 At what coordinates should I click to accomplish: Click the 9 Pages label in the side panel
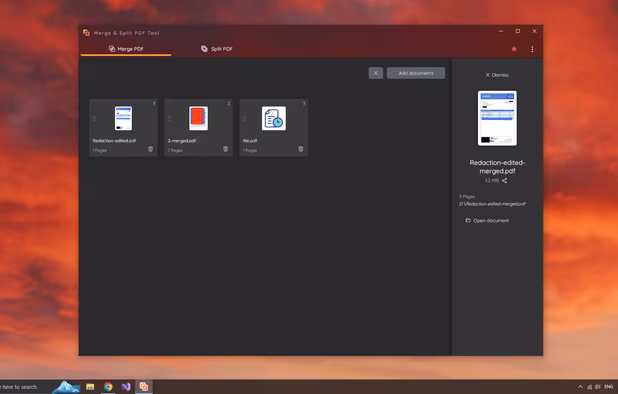click(467, 197)
